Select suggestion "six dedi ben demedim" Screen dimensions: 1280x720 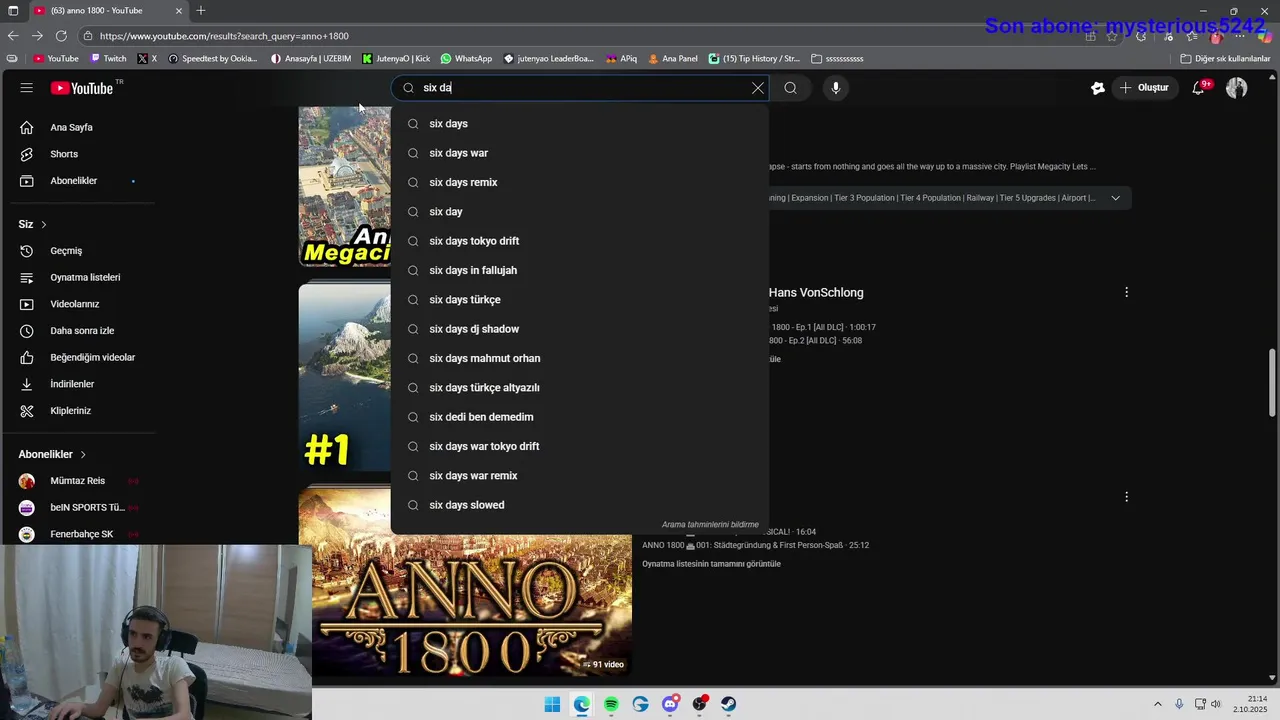coord(580,417)
